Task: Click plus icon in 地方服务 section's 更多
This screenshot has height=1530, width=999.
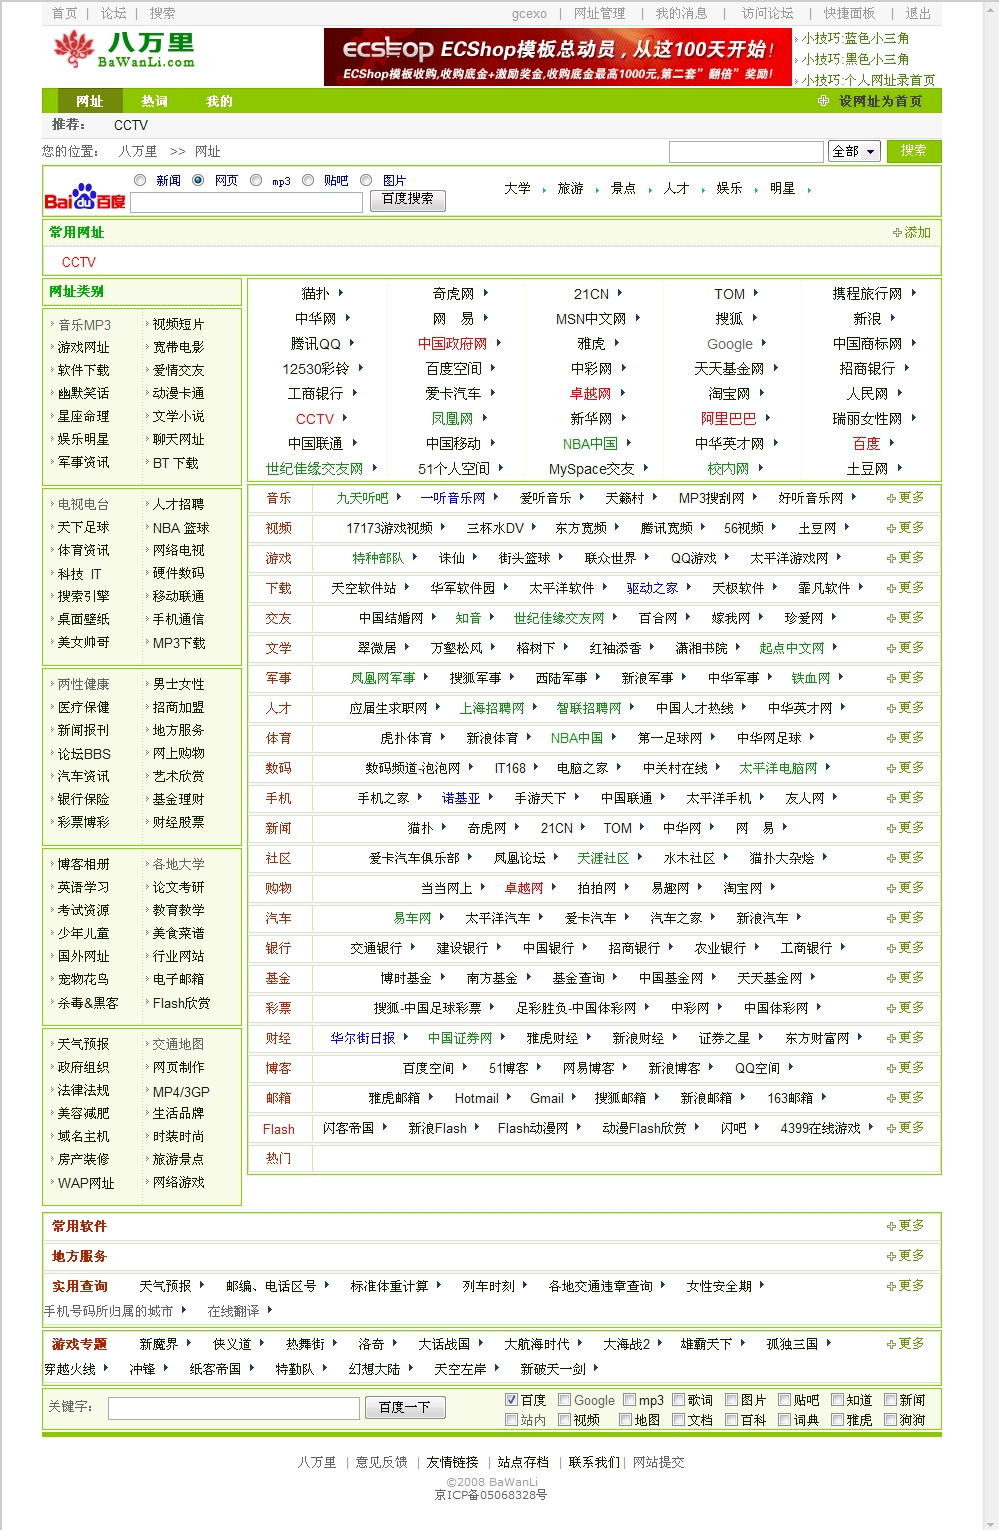Action: point(891,1256)
